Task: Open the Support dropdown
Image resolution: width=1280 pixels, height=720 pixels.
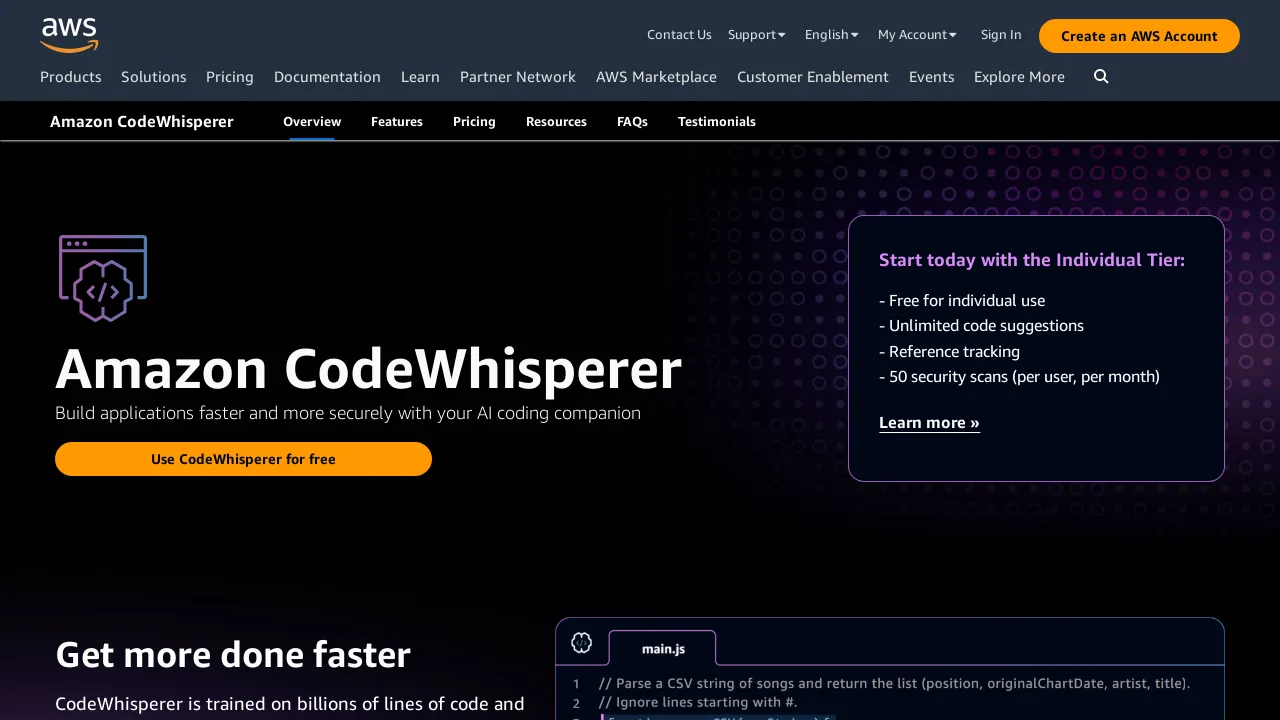Action: coord(756,34)
